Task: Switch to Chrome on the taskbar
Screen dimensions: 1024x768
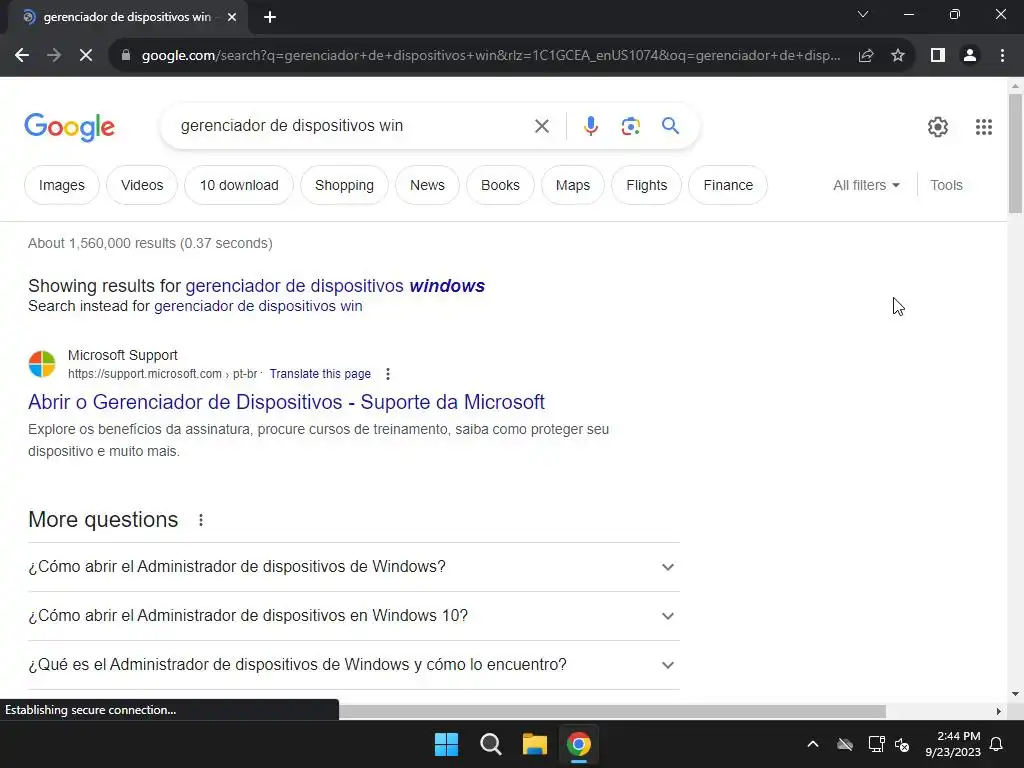Action: pyautogui.click(x=579, y=744)
